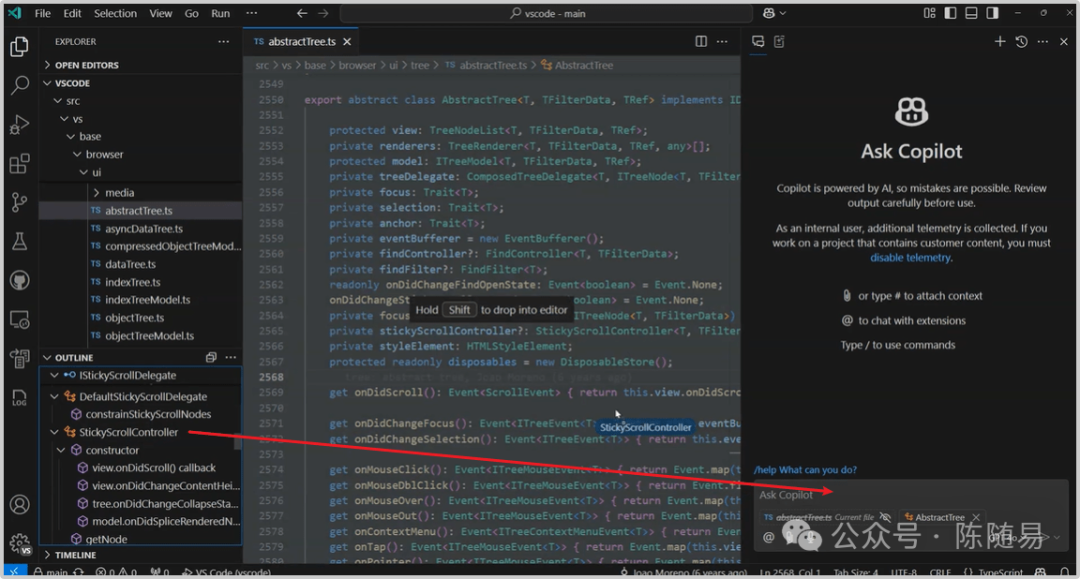Focus the Ask Copilot input box

coord(911,494)
